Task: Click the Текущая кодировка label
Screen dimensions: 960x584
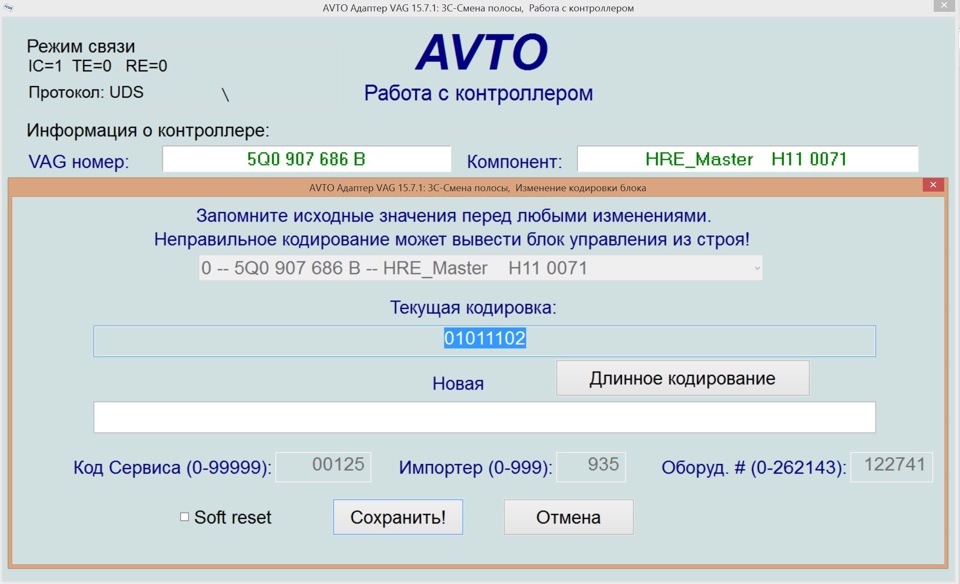Action: click(473, 307)
